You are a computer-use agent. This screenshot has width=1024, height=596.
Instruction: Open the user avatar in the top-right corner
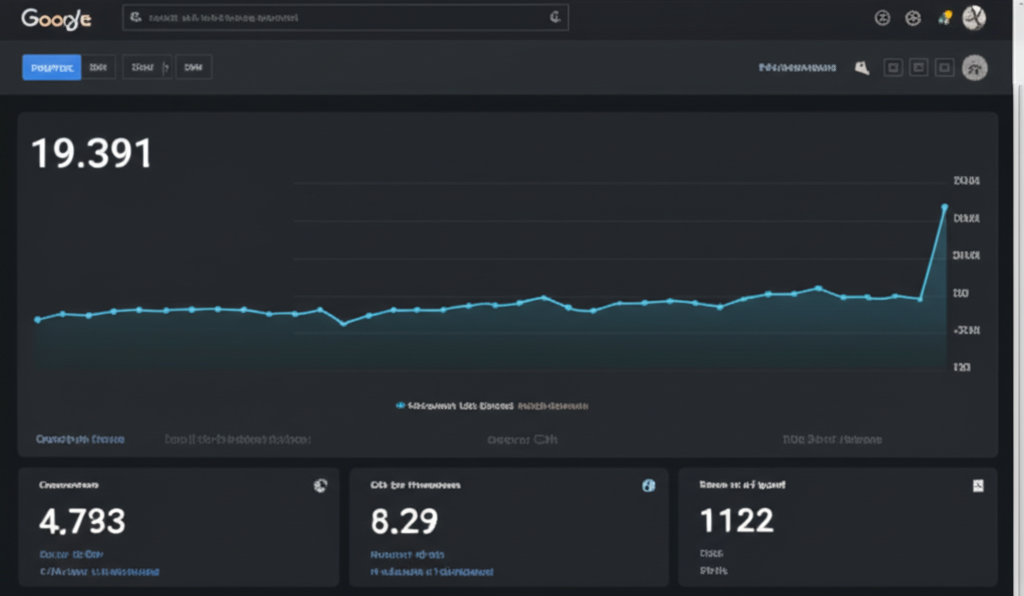tap(974, 18)
